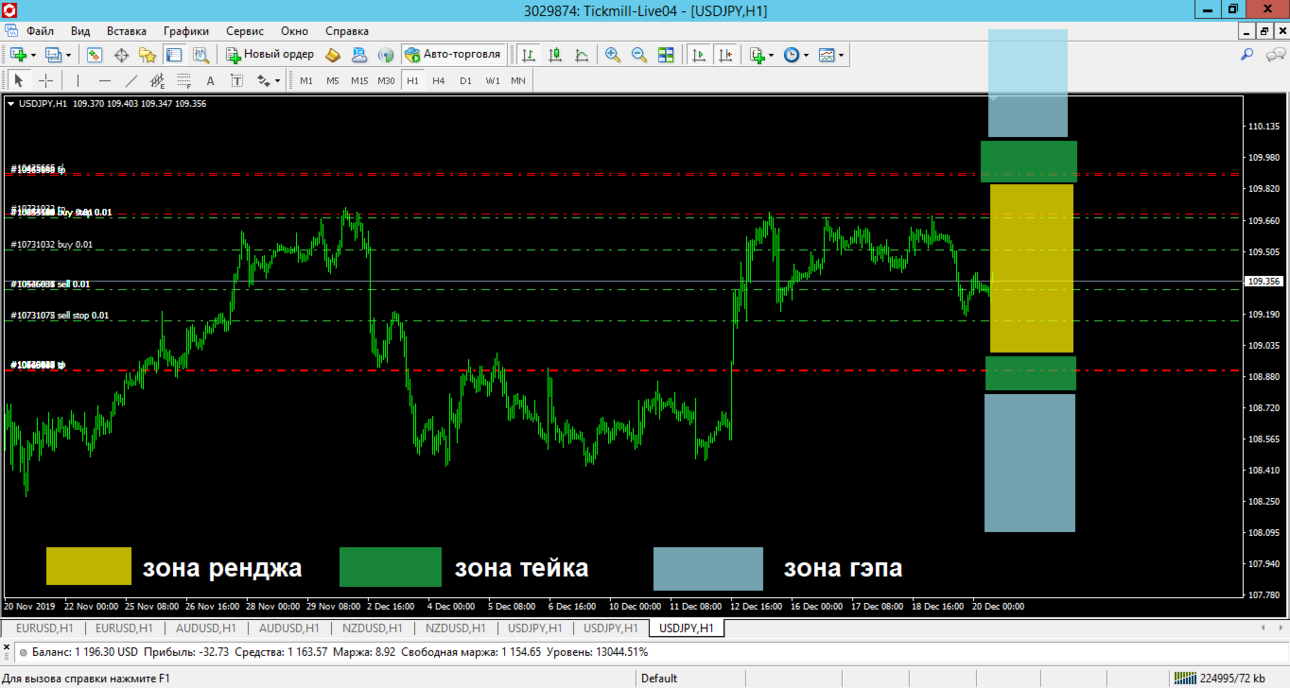Viewport: 1290px width, 688px height.
Task: Open the chart symbol menu triangle beside USDJPY,H1
Action: coord(11,104)
